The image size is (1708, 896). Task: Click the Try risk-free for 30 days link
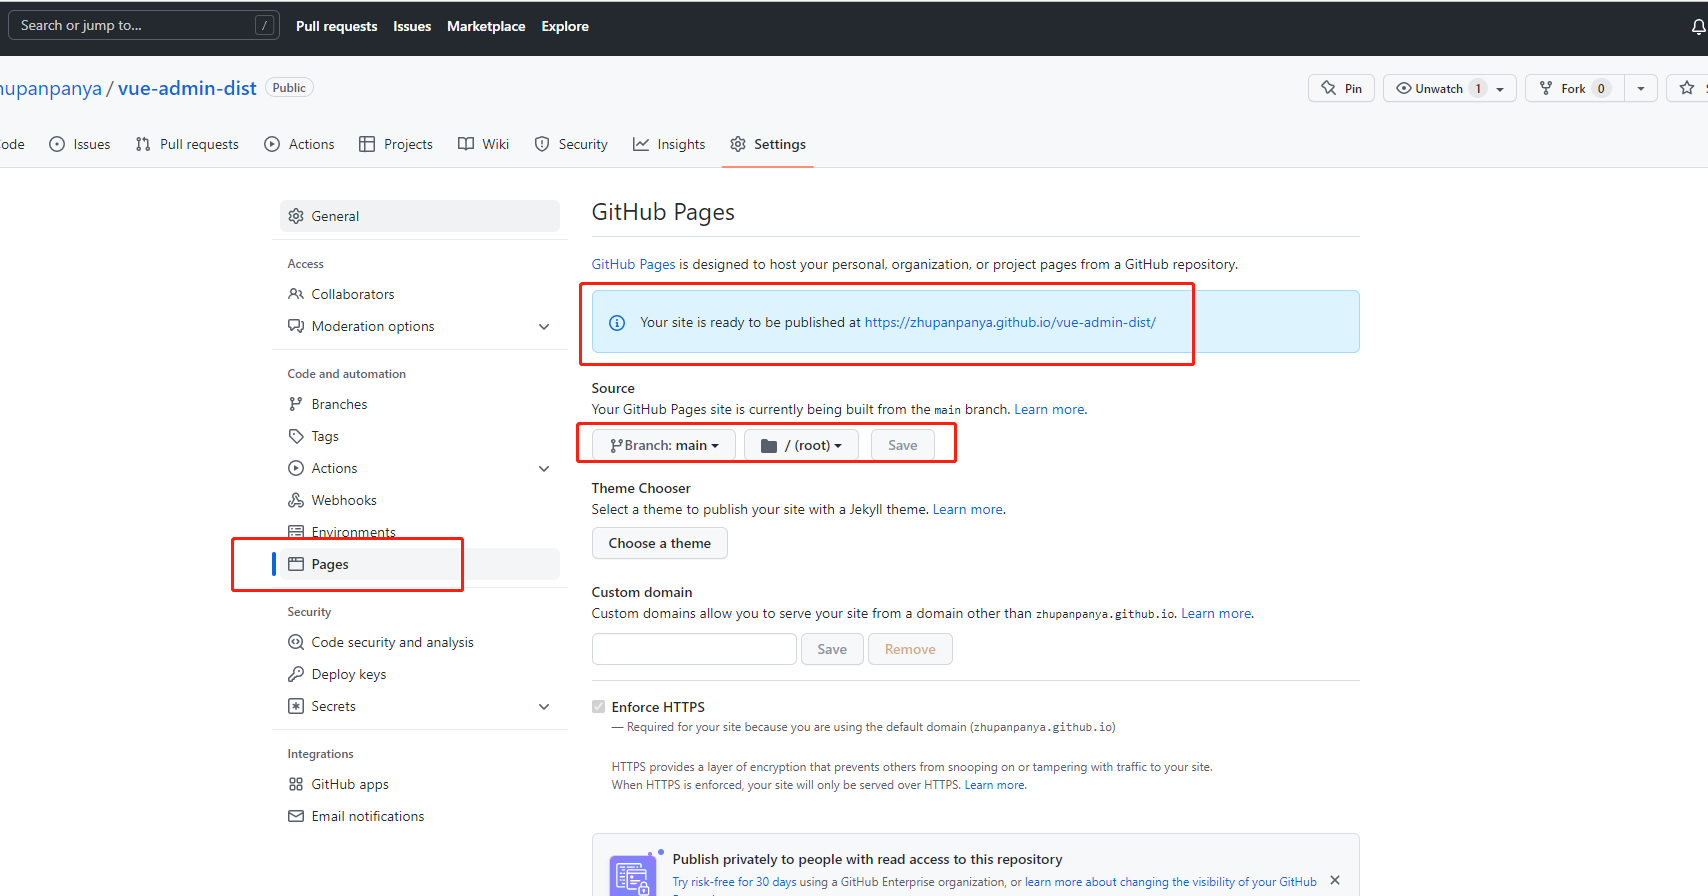pyautogui.click(x=734, y=882)
